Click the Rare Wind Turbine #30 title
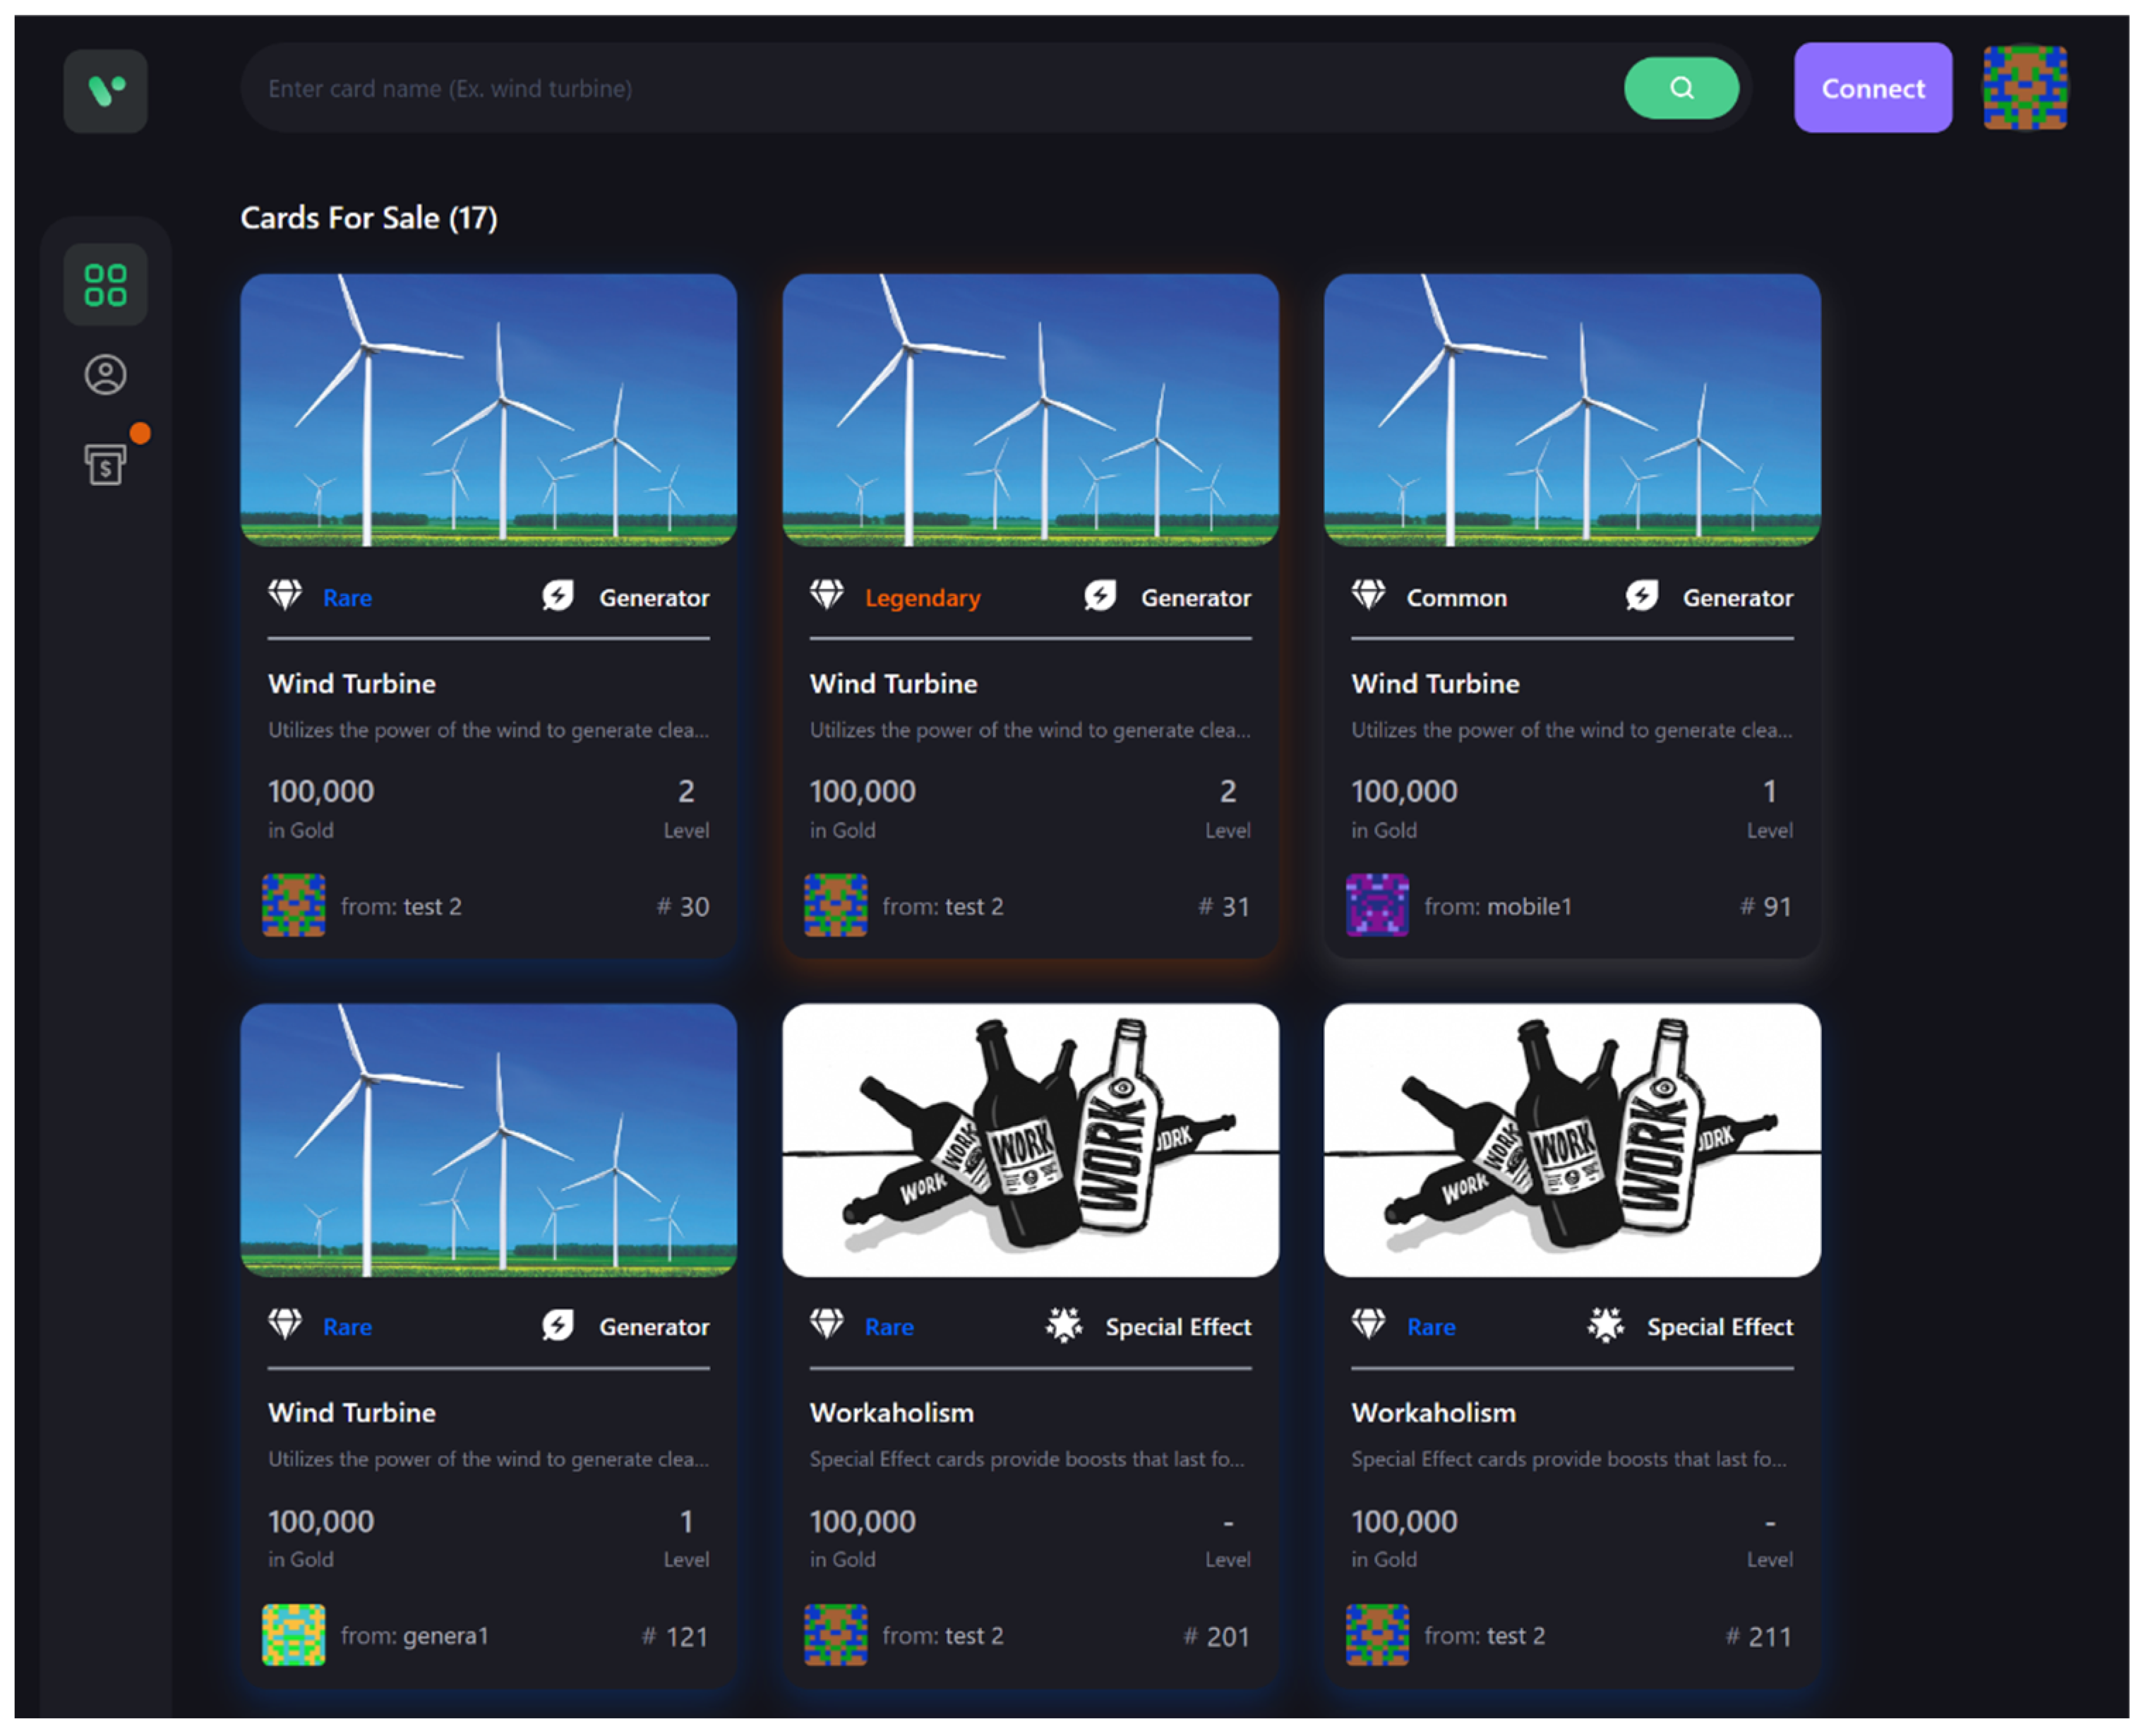The width and height of the screenshot is (2141, 1736). [x=352, y=684]
